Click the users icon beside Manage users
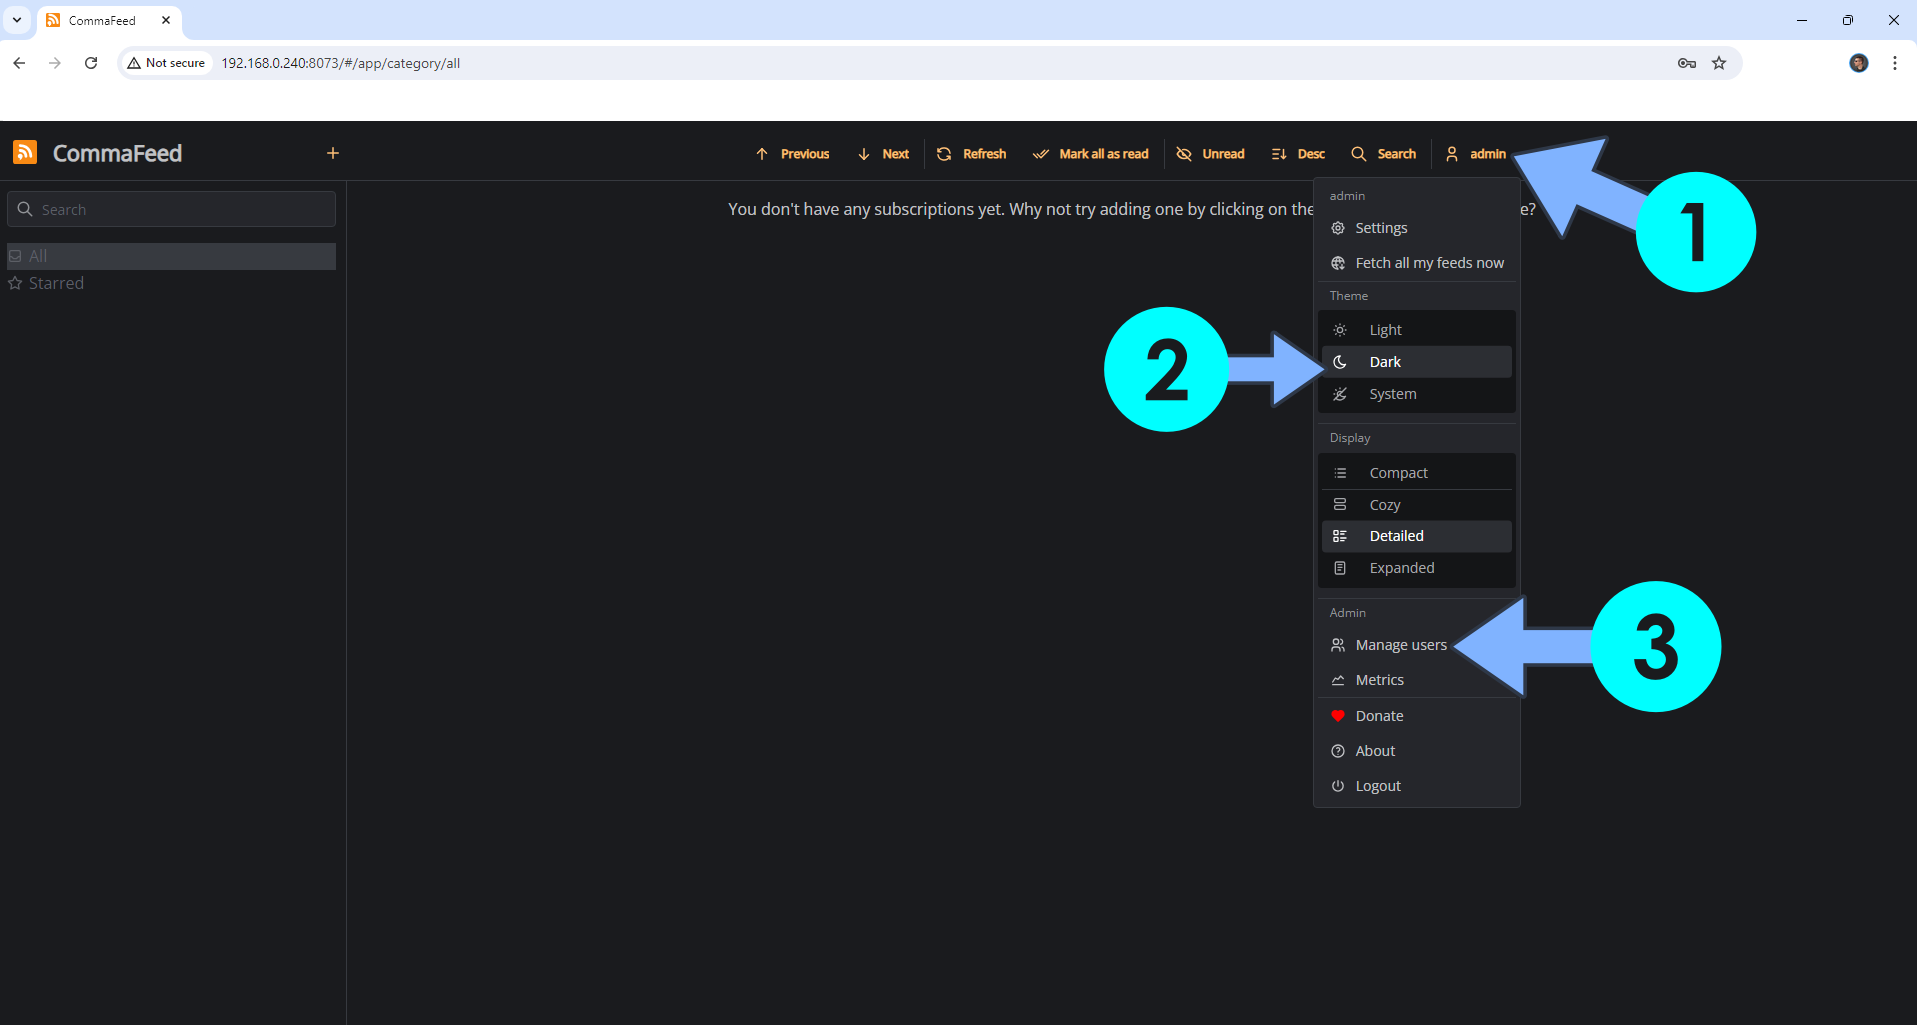Viewport: 1917px width, 1025px height. point(1338,645)
